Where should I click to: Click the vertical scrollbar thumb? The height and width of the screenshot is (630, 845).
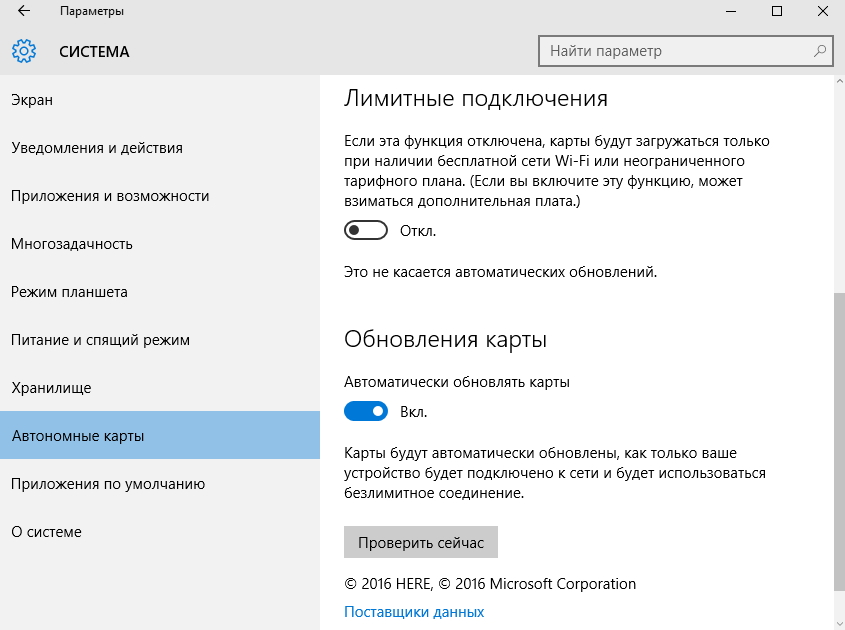tap(838, 440)
